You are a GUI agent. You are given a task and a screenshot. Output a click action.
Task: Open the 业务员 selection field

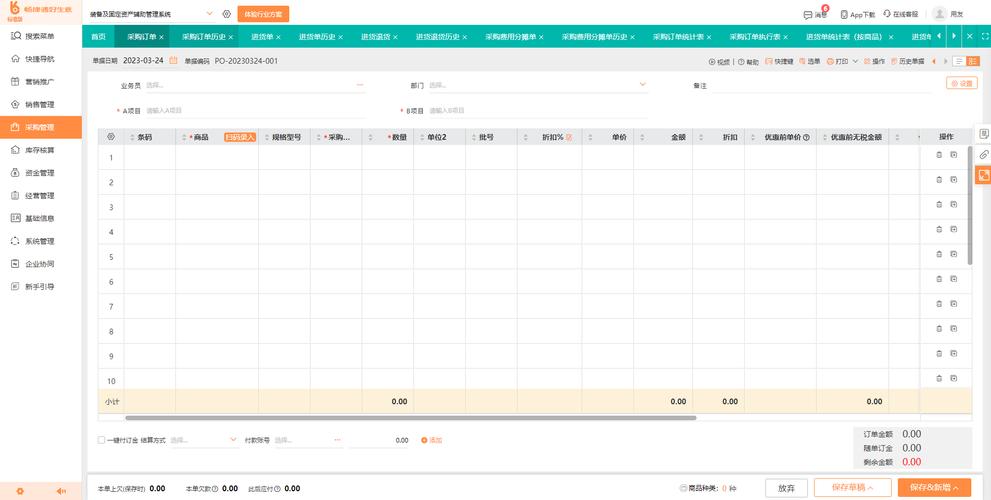255,85
